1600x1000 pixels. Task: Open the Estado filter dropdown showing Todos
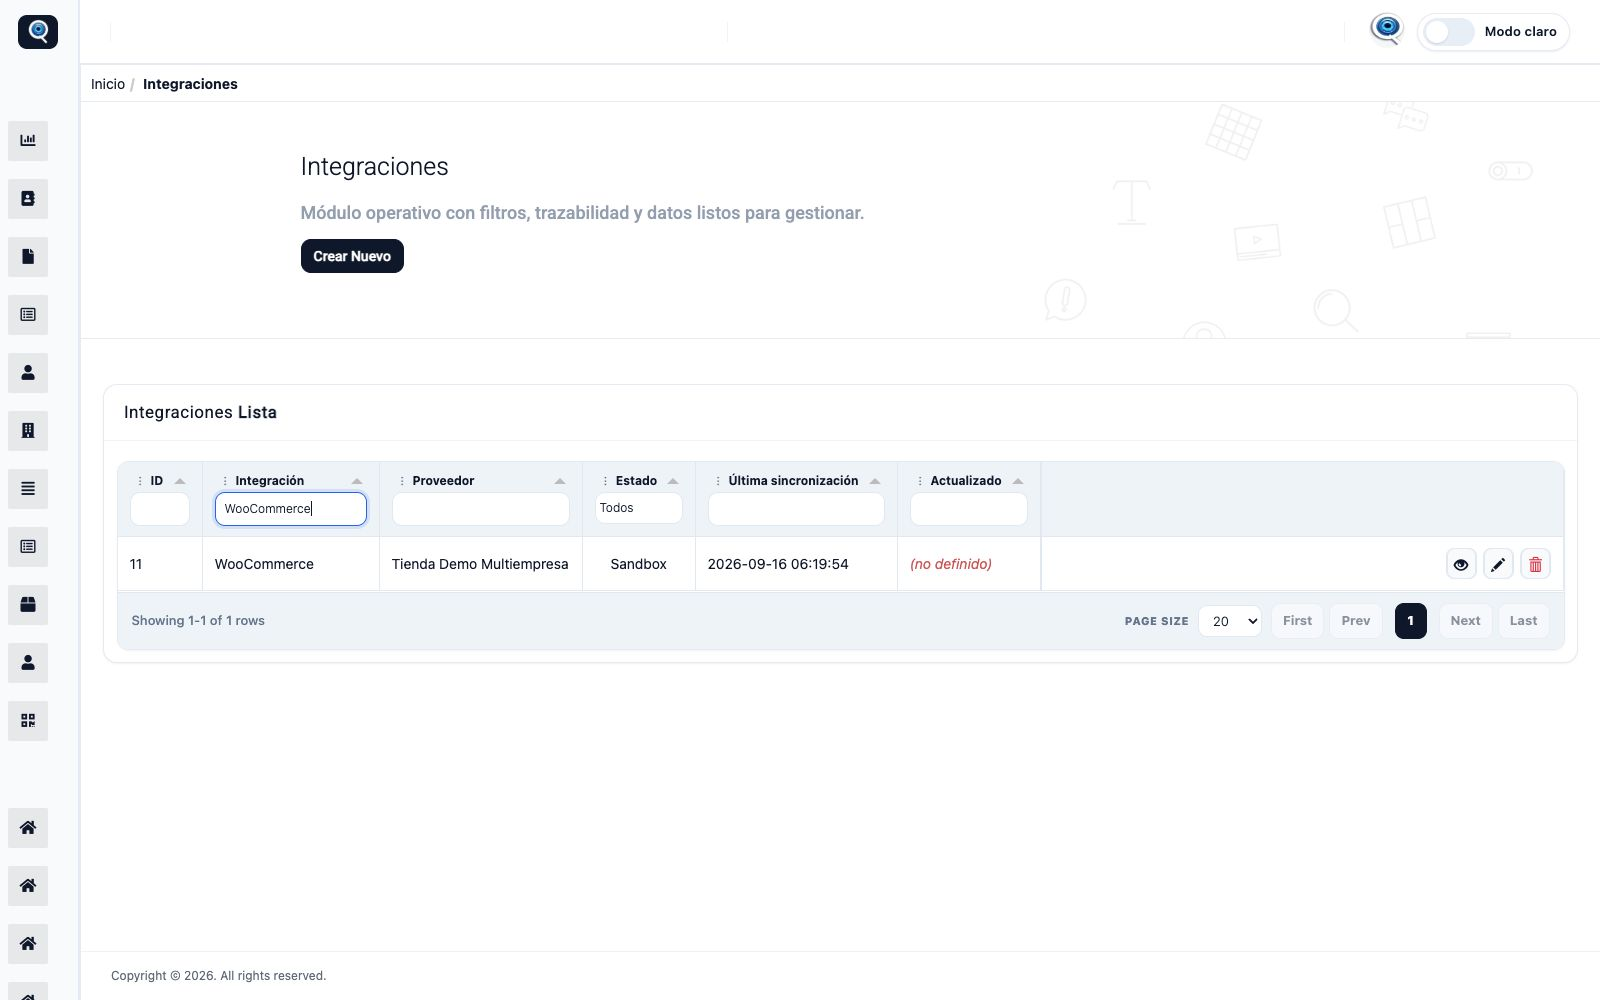pyautogui.click(x=639, y=508)
